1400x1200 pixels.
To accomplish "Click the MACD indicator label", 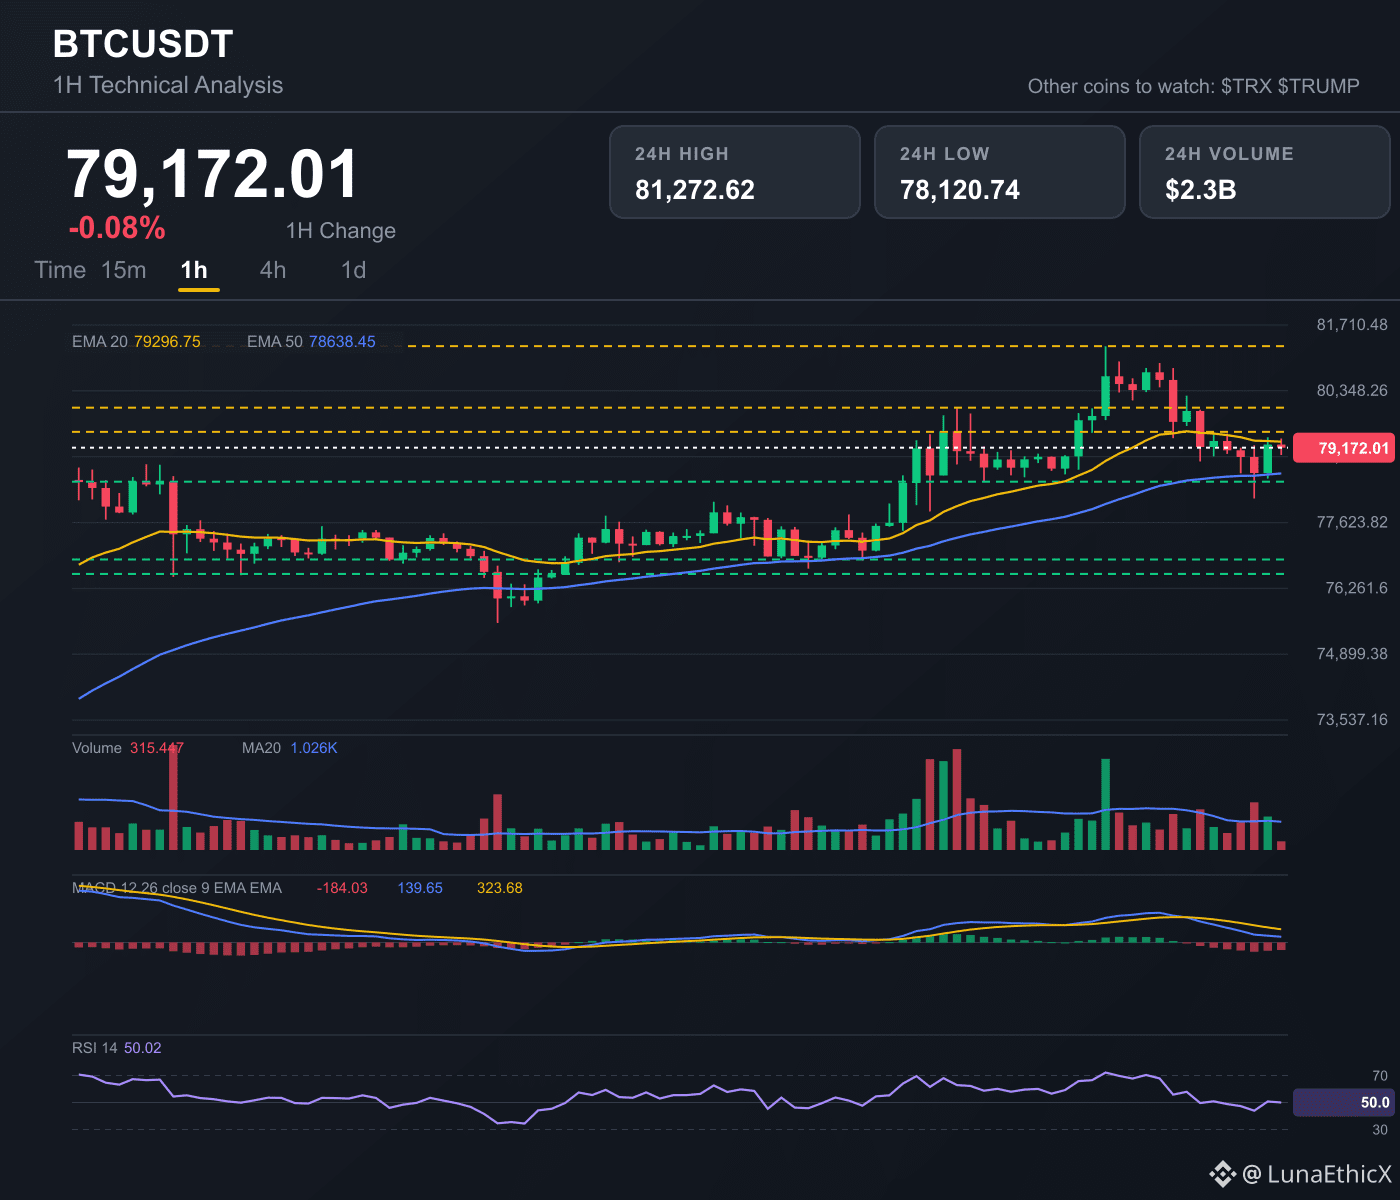I will (x=177, y=888).
